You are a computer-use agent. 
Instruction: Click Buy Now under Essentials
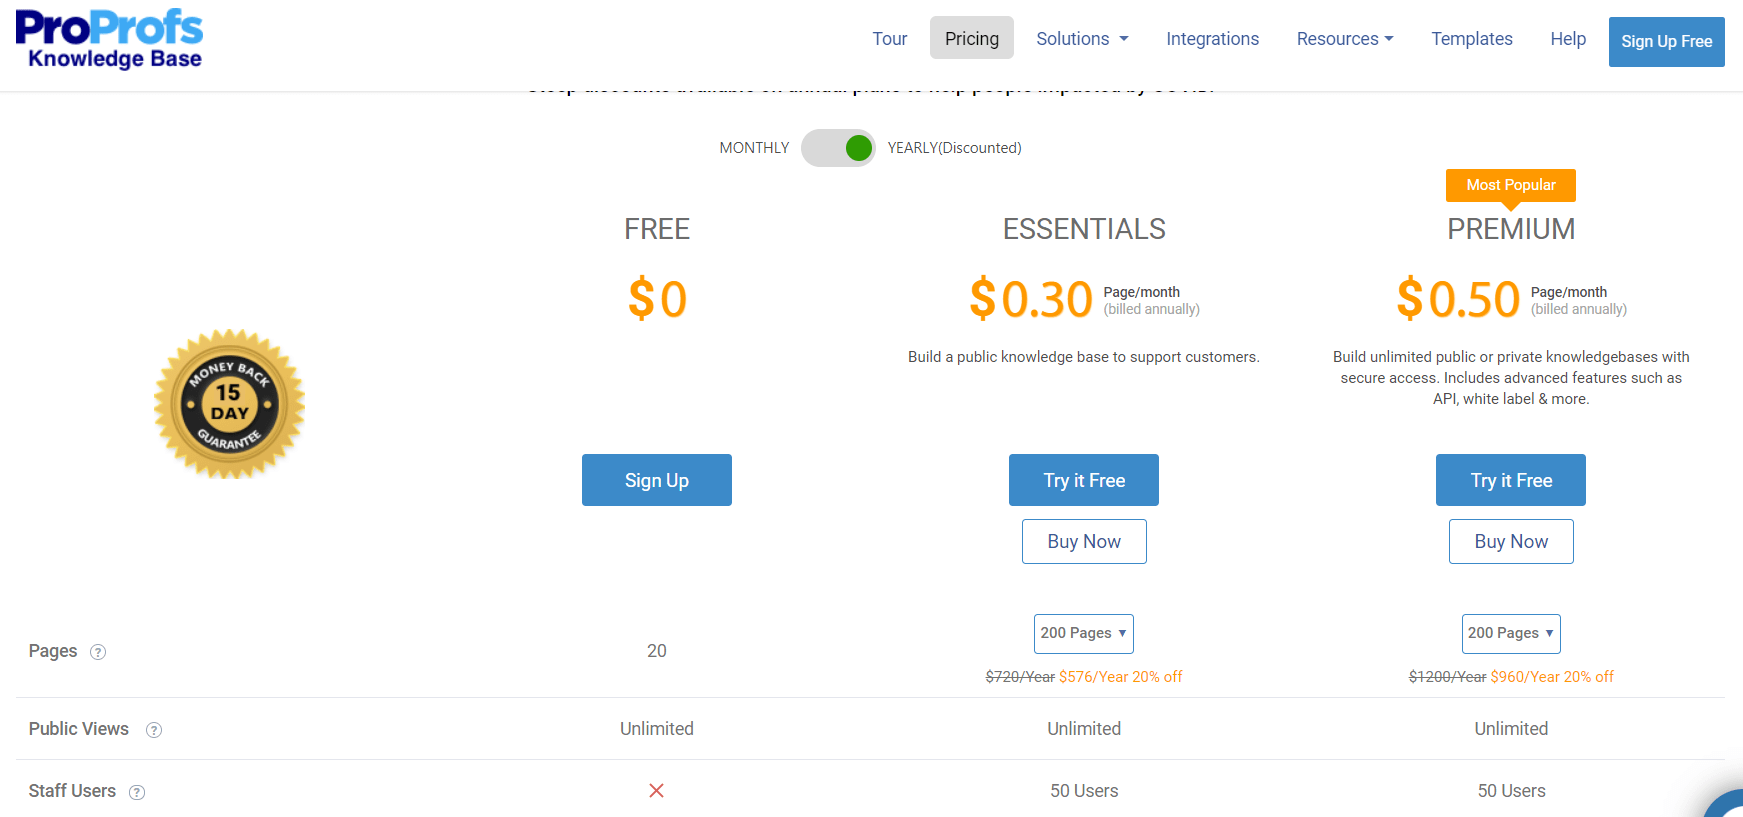1084,541
